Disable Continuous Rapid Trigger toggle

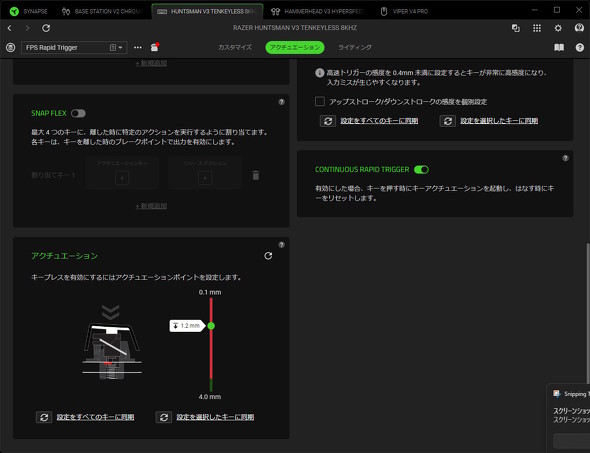(421, 170)
